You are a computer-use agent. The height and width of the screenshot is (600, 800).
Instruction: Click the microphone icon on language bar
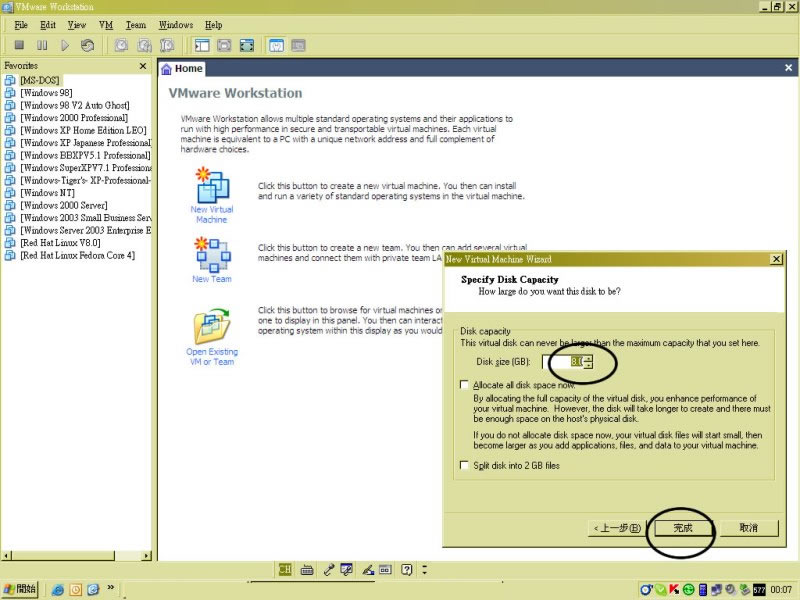click(x=329, y=570)
